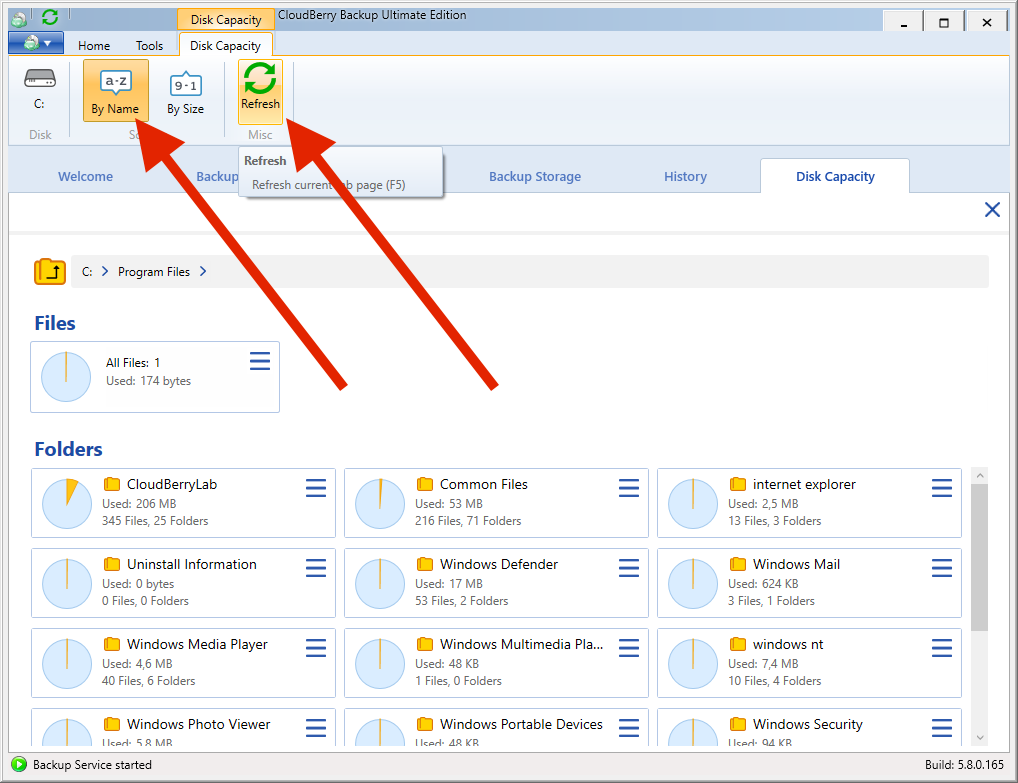Open the Windows Defender folder name
Image resolution: width=1018 pixels, height=783 pixels.
pos(499,564)
